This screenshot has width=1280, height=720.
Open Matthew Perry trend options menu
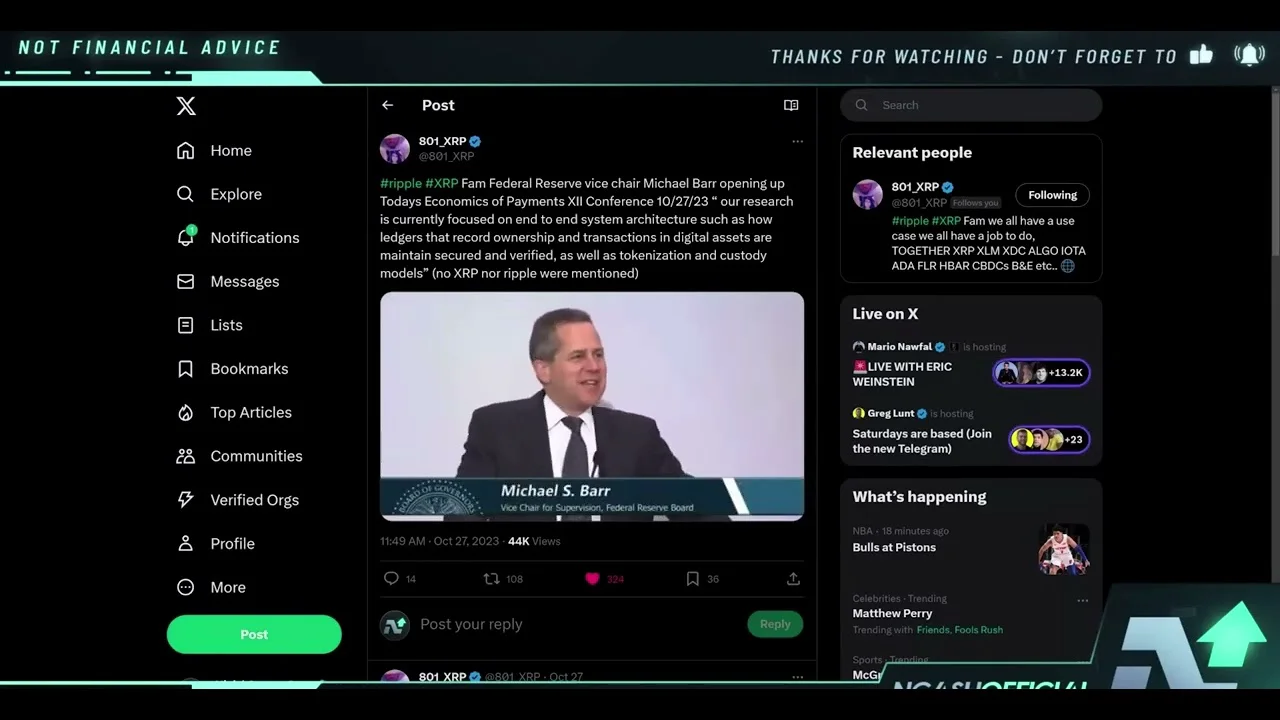tap(1082, 601)
